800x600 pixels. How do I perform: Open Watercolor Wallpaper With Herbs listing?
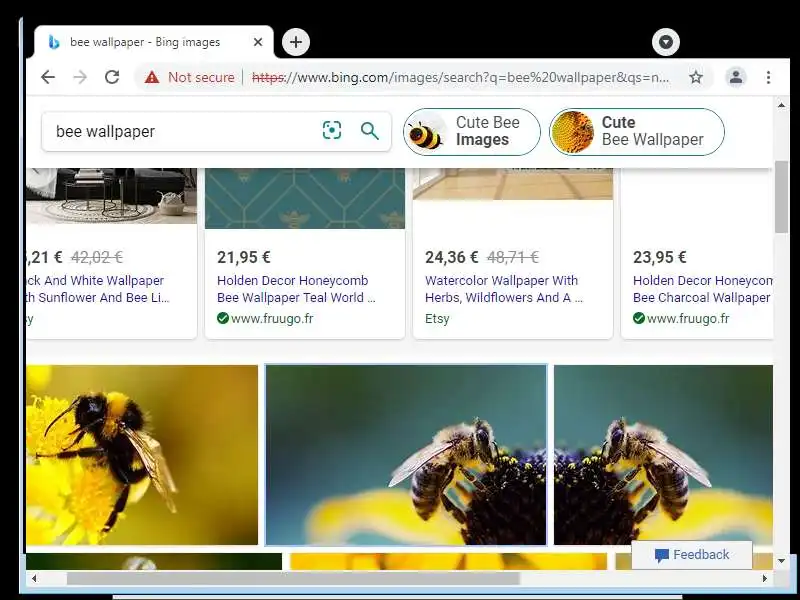(504, 289)
